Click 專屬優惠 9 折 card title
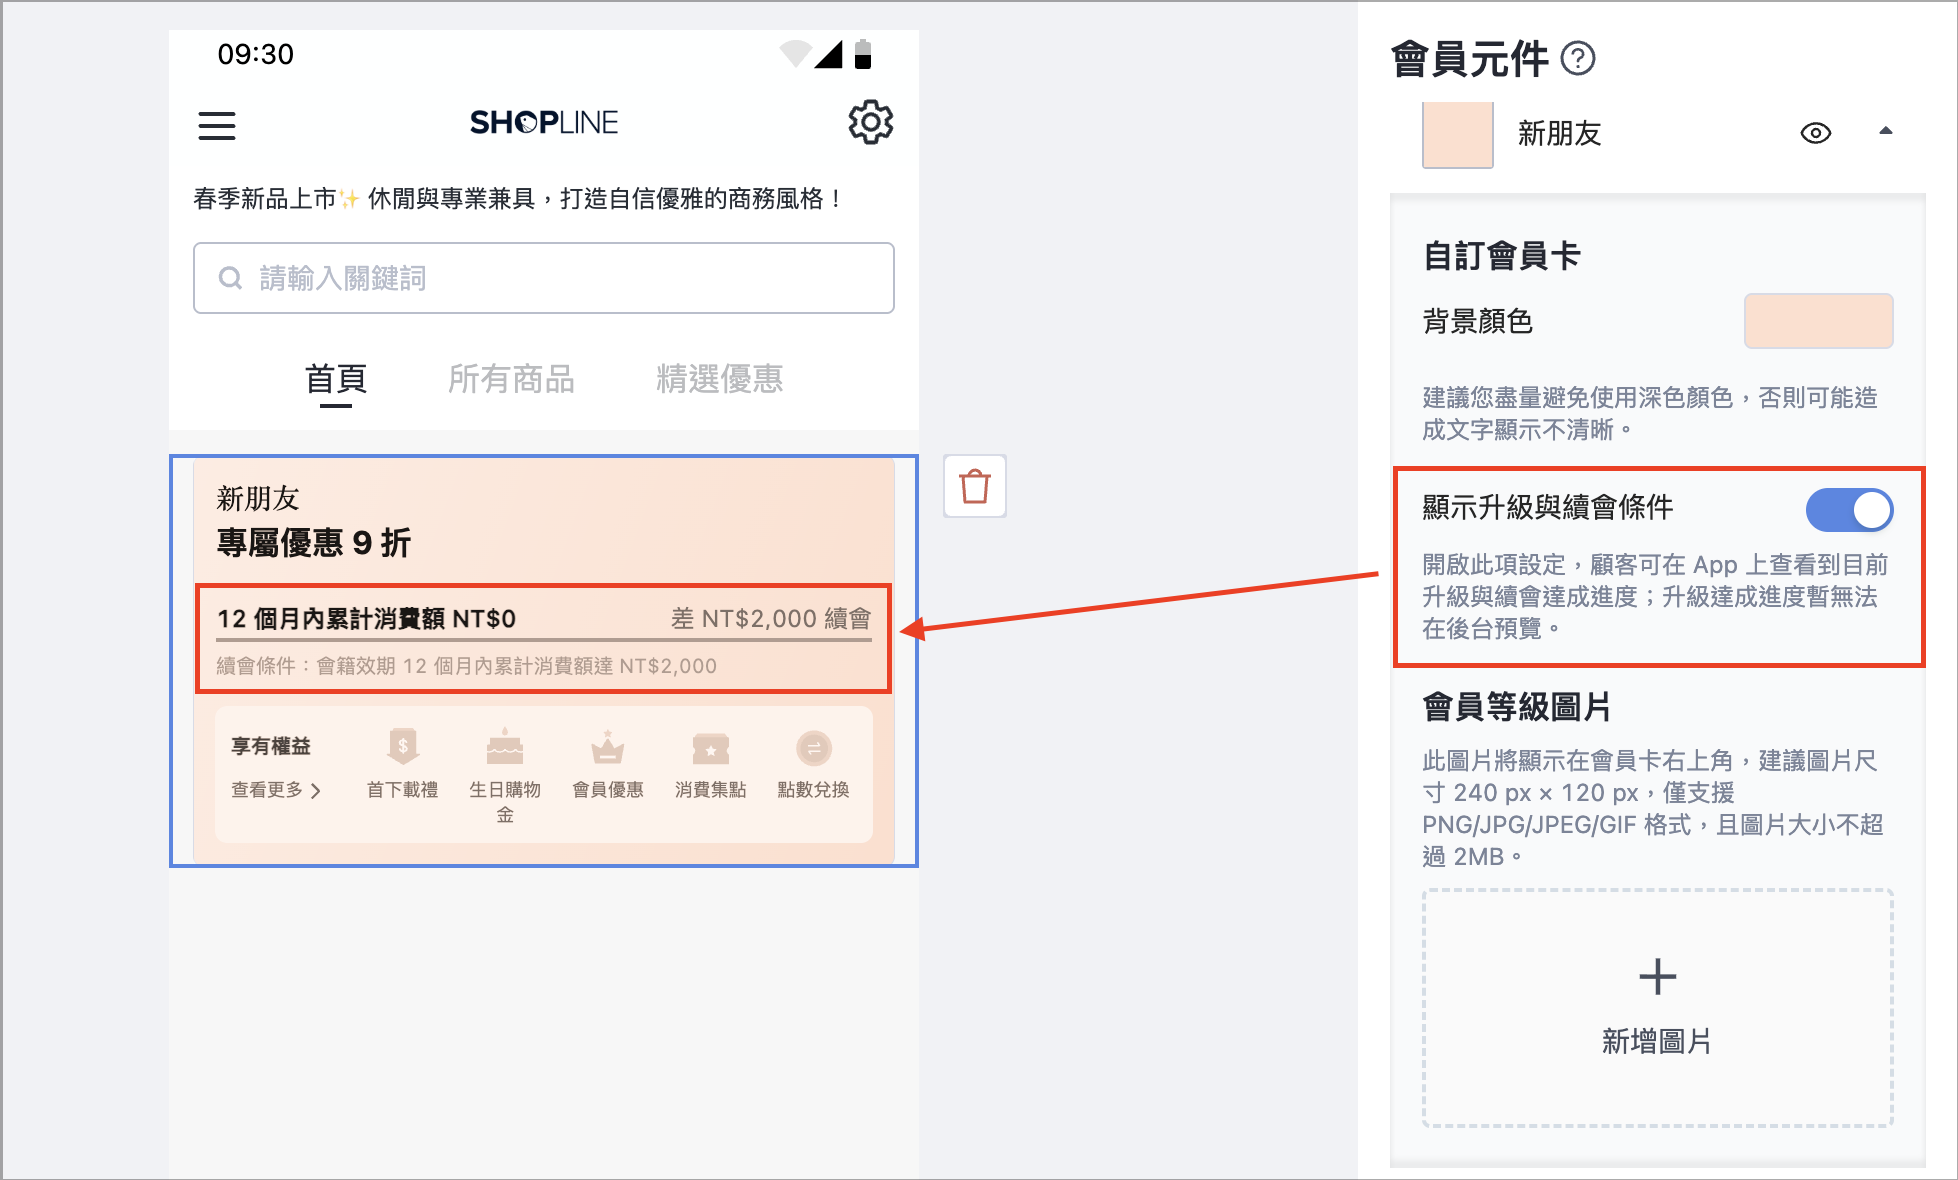This screenshot has height=1180, width=1958. pyautogui.click(x=314, y=543)
